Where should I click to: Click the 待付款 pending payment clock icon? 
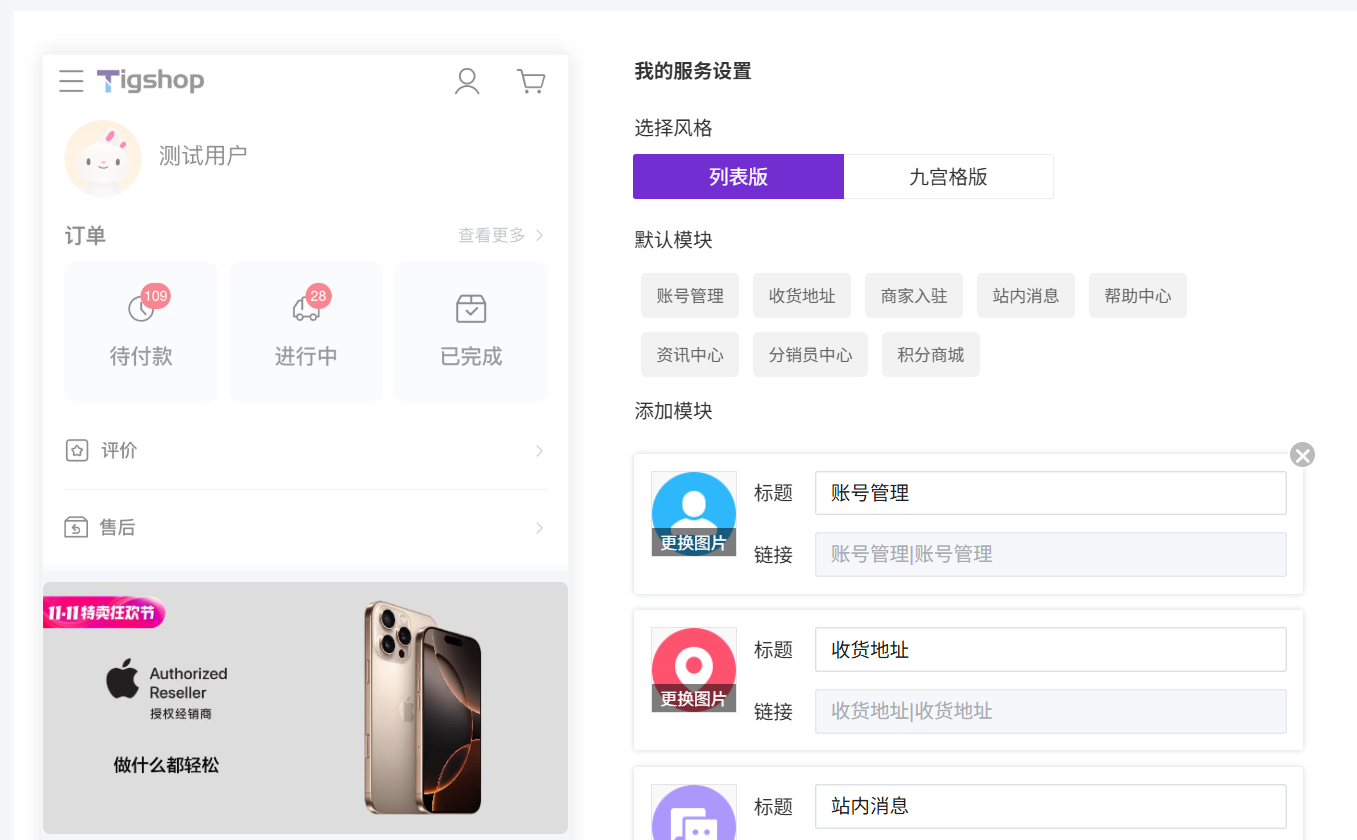(x=141, y=309)
